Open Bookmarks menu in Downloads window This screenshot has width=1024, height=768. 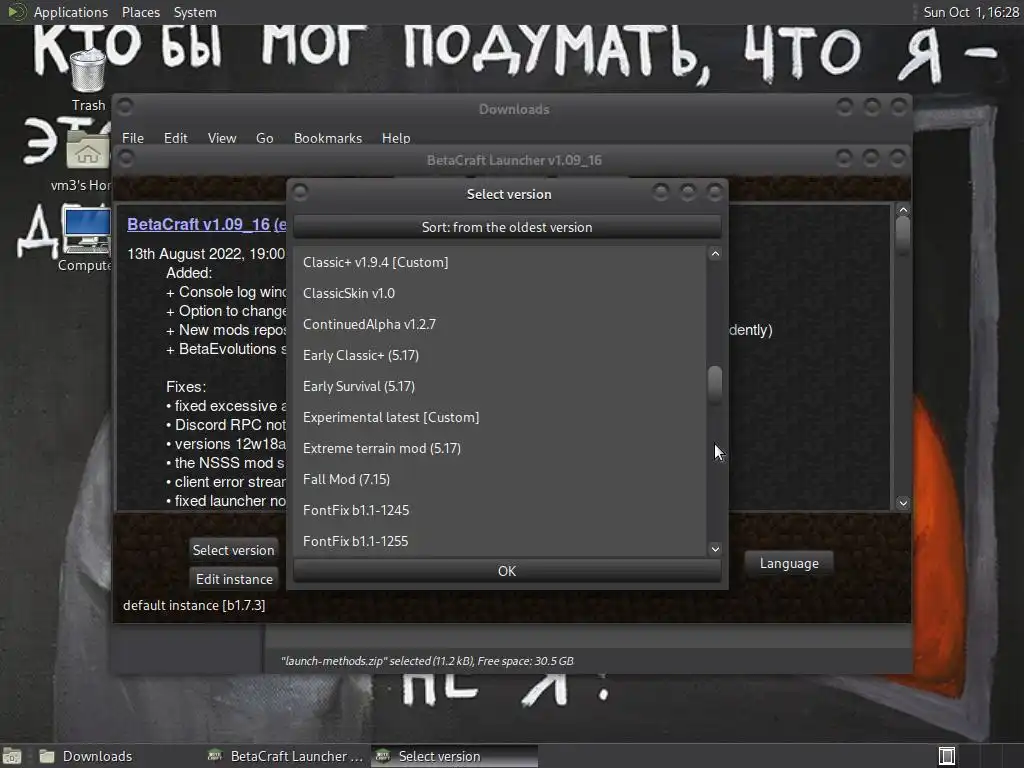coord(327,138)
